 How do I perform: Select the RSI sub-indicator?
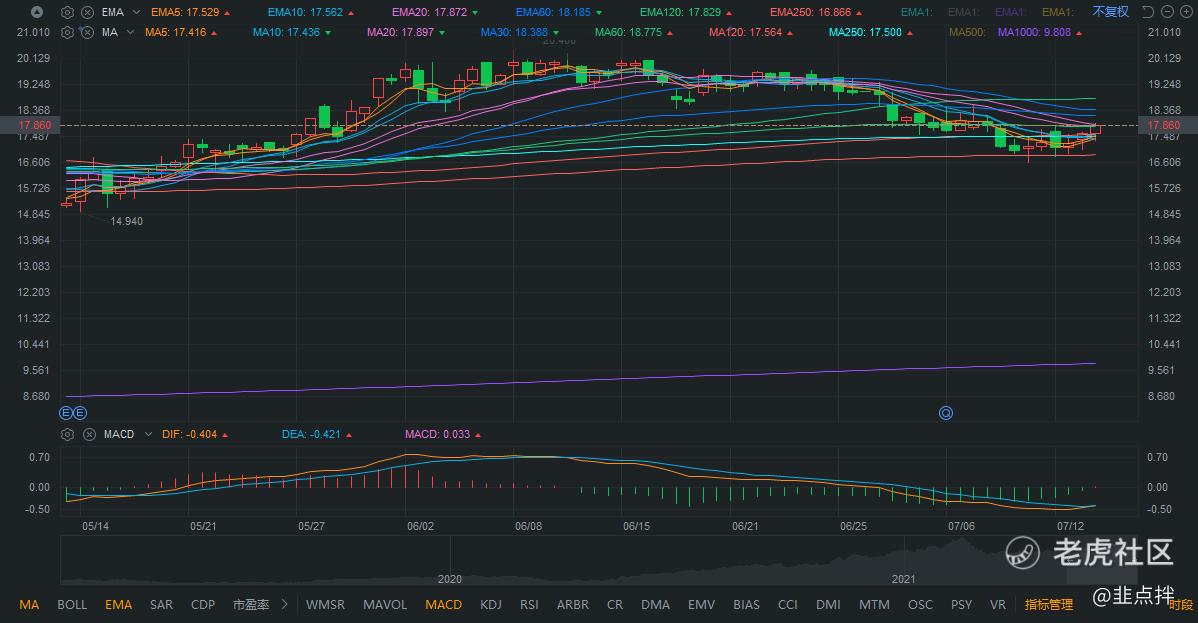coord(529,605)
